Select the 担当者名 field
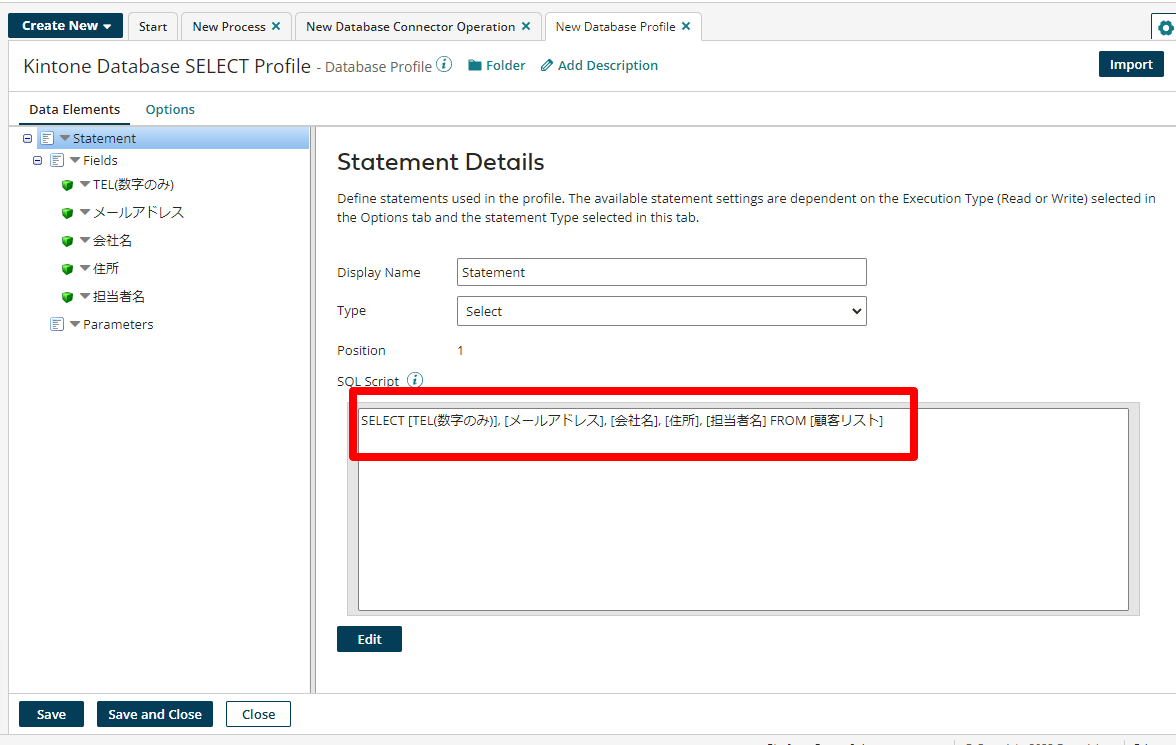This screenshot has width=1176, height=745. tap(118, 296)
